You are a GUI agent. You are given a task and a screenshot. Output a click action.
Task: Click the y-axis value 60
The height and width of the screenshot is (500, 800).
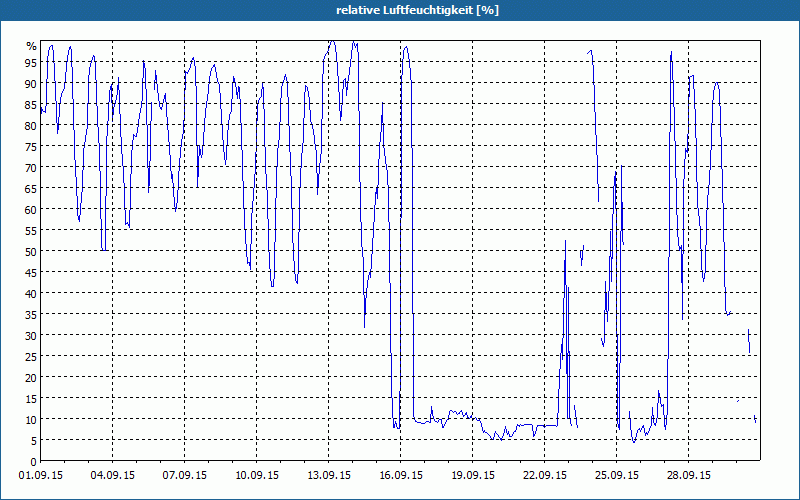click(31, 210)
